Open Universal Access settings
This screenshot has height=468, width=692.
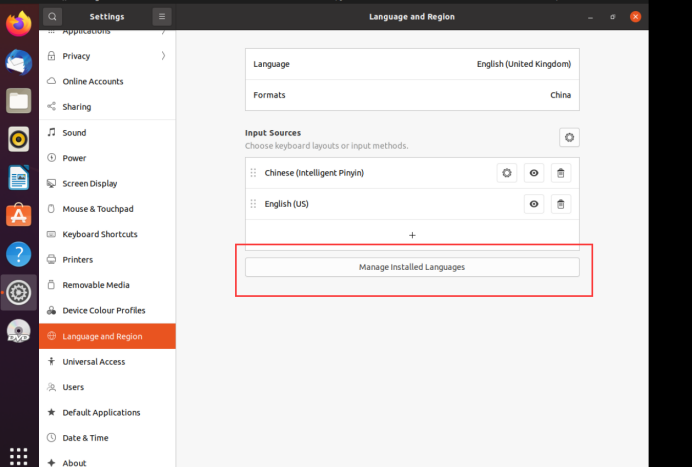click(x=107, y=362)
